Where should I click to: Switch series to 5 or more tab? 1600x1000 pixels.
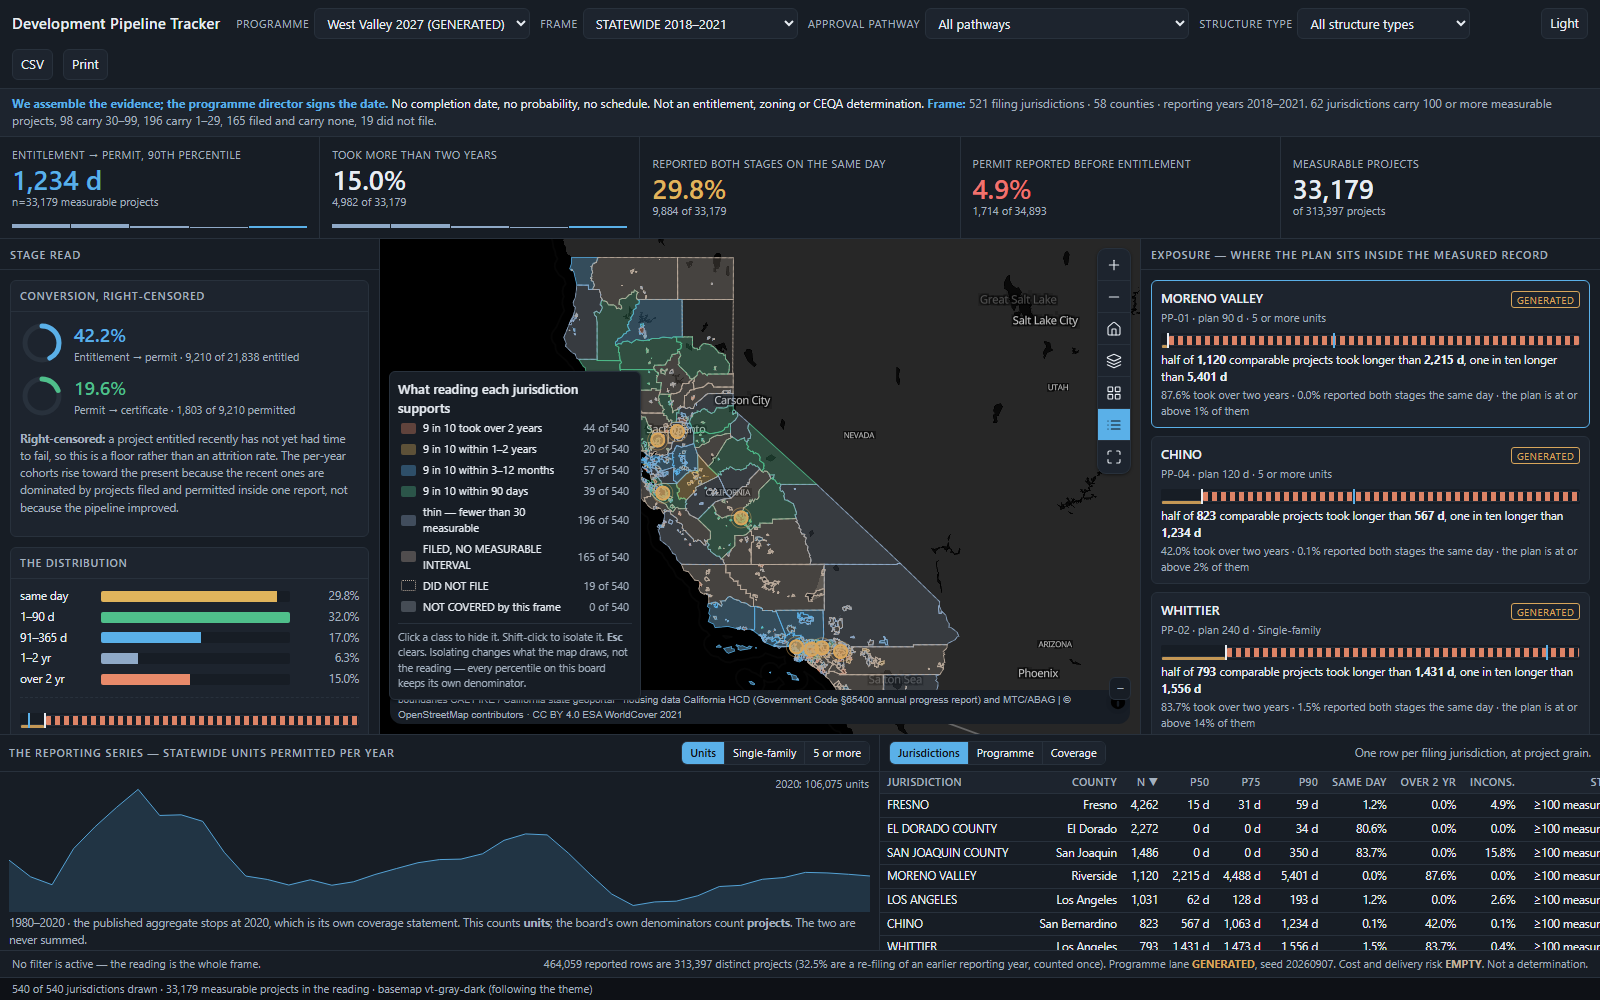[836, 753]
